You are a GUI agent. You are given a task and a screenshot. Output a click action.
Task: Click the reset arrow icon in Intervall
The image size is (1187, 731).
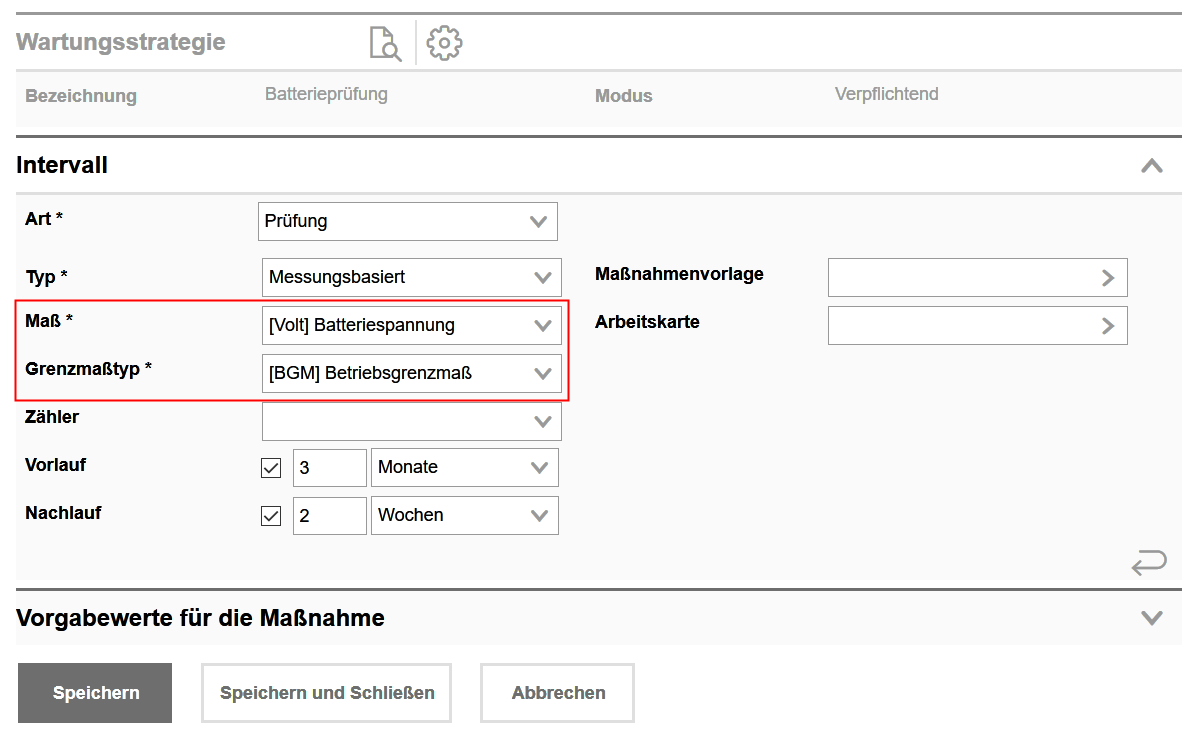(x=1149, y=563)
